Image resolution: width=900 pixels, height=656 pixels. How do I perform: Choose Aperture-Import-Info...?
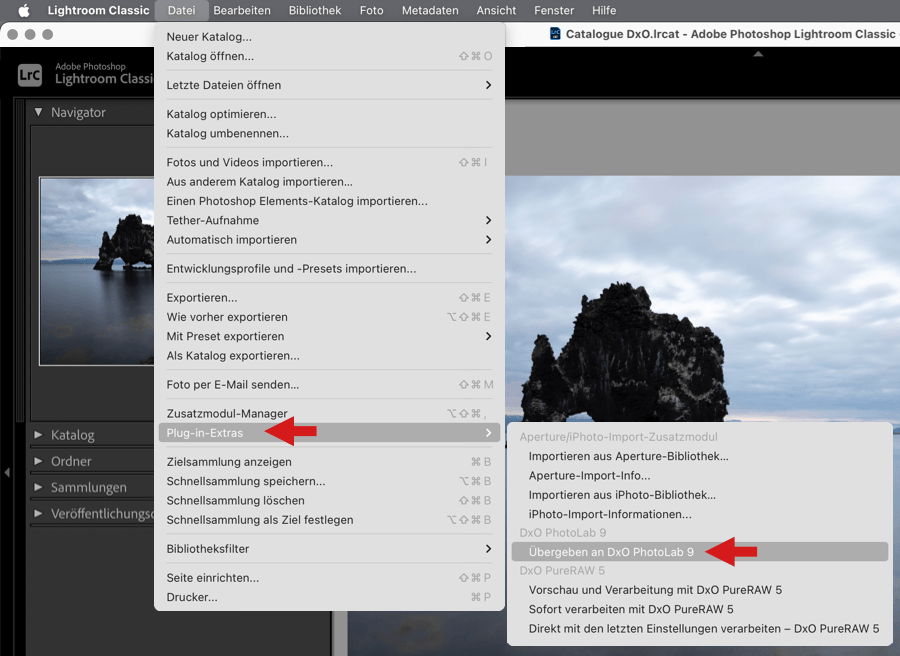click(700, 476)
